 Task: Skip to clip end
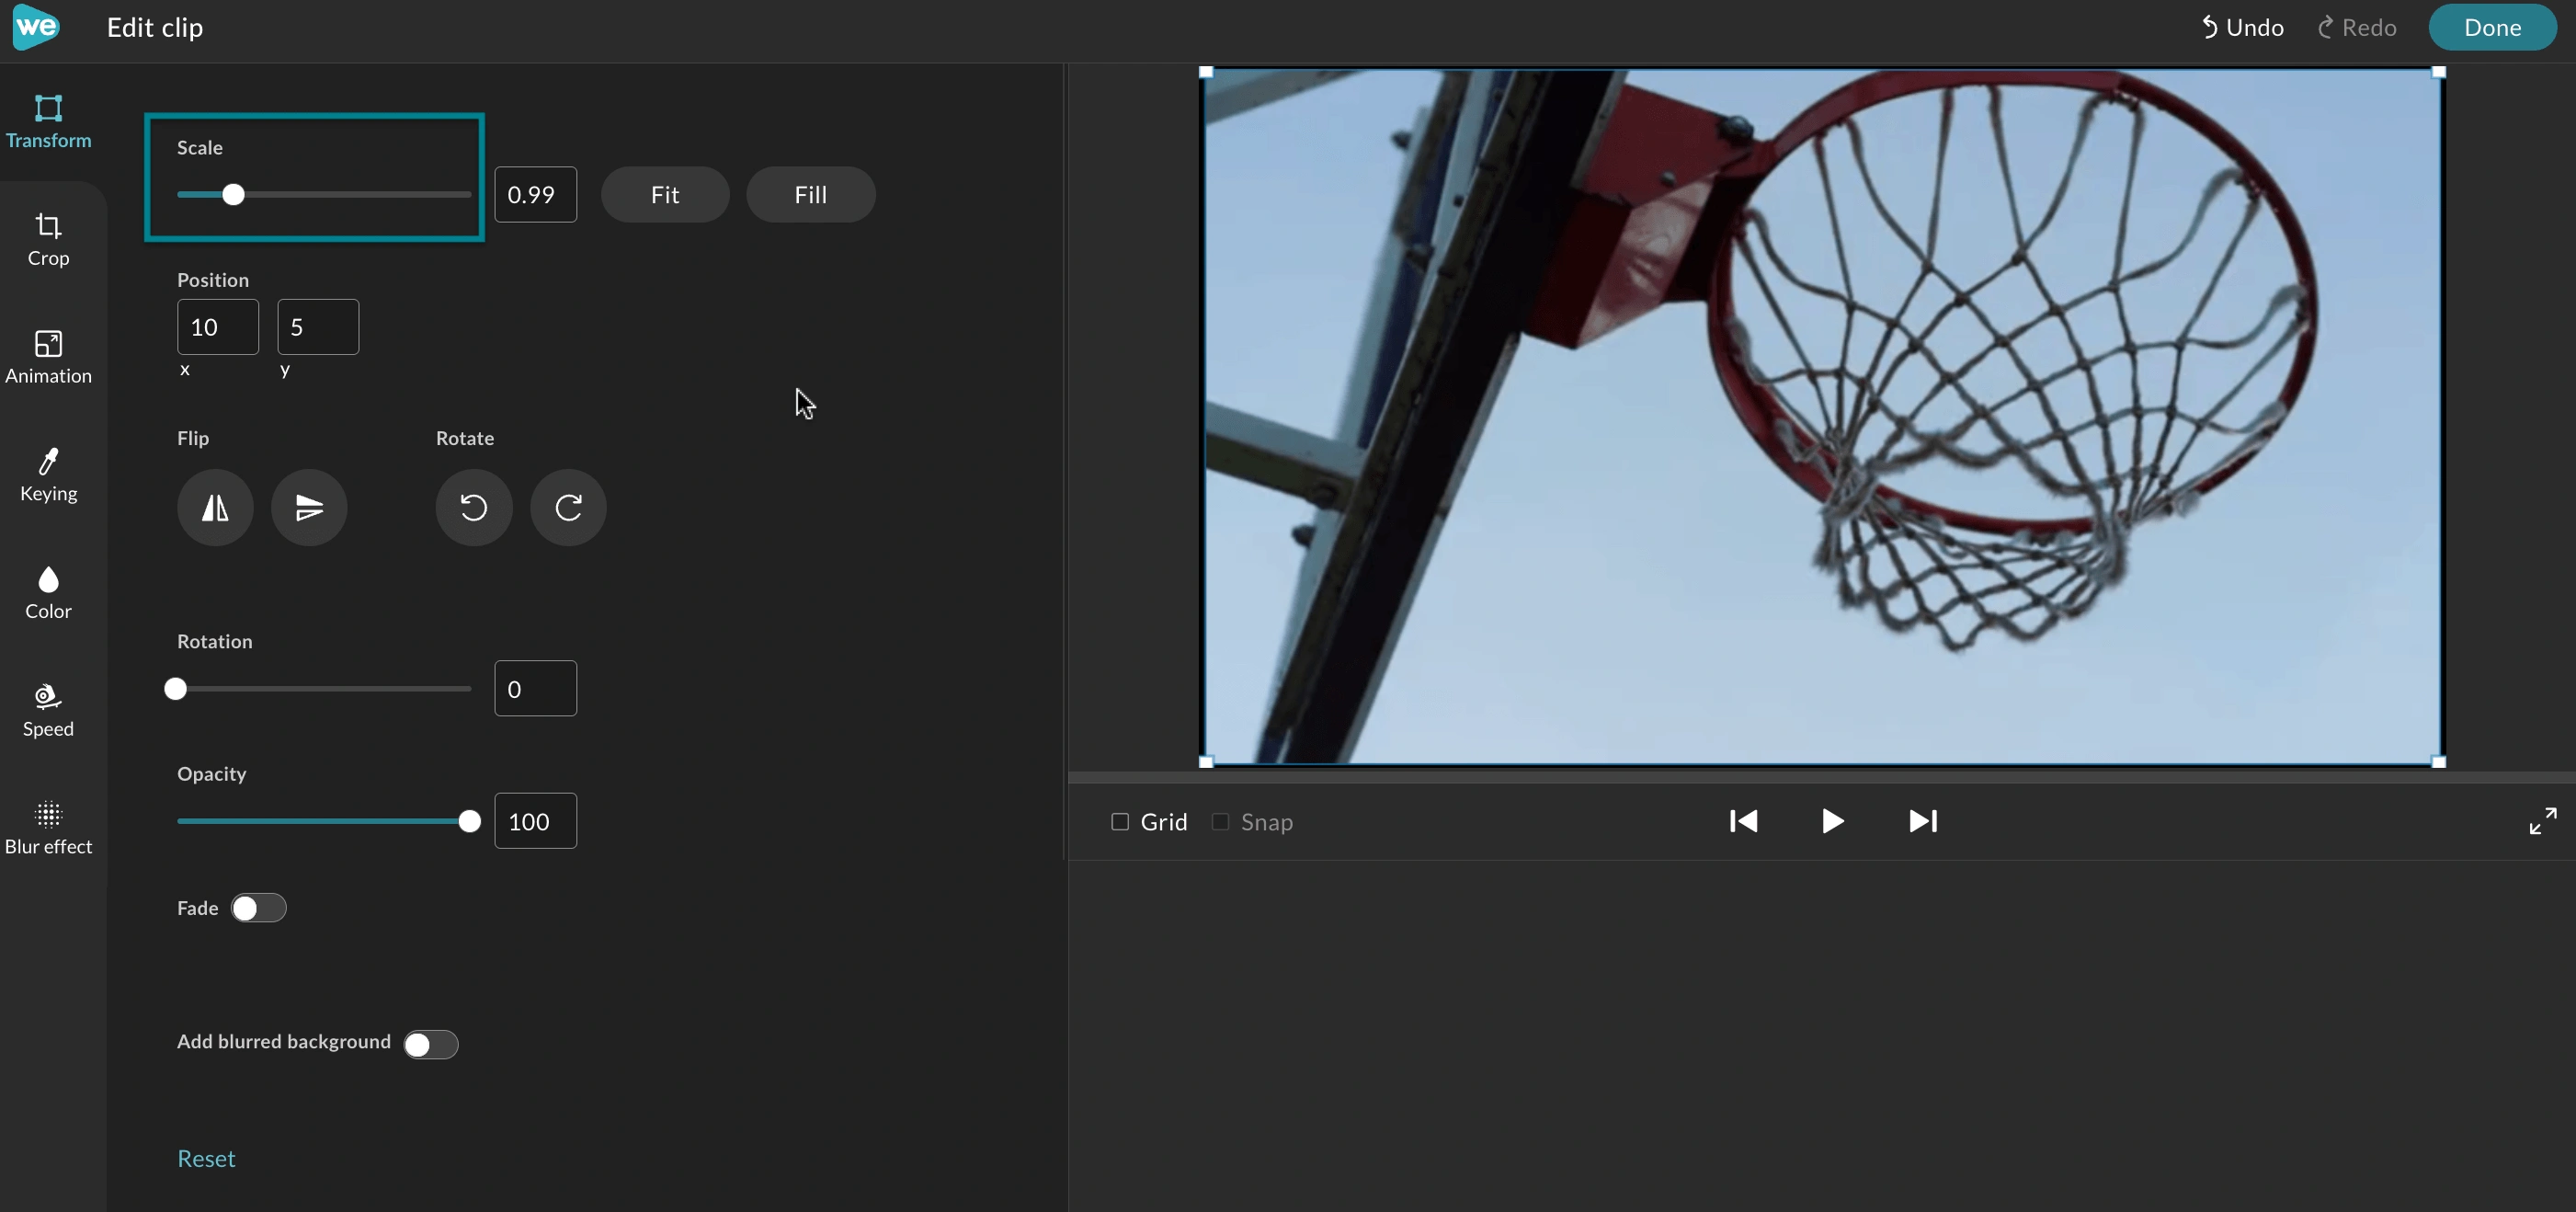[1923, 821]
